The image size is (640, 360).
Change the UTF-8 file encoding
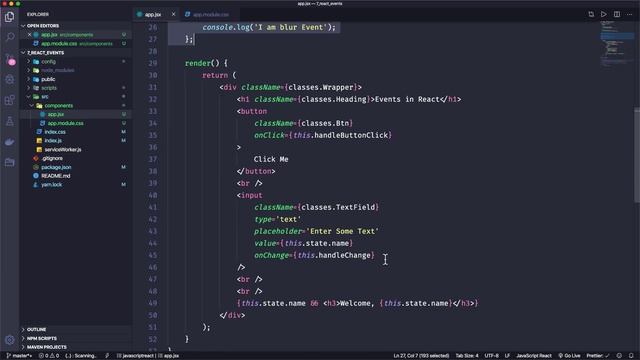pyautogui.click(x=491, y=356)
